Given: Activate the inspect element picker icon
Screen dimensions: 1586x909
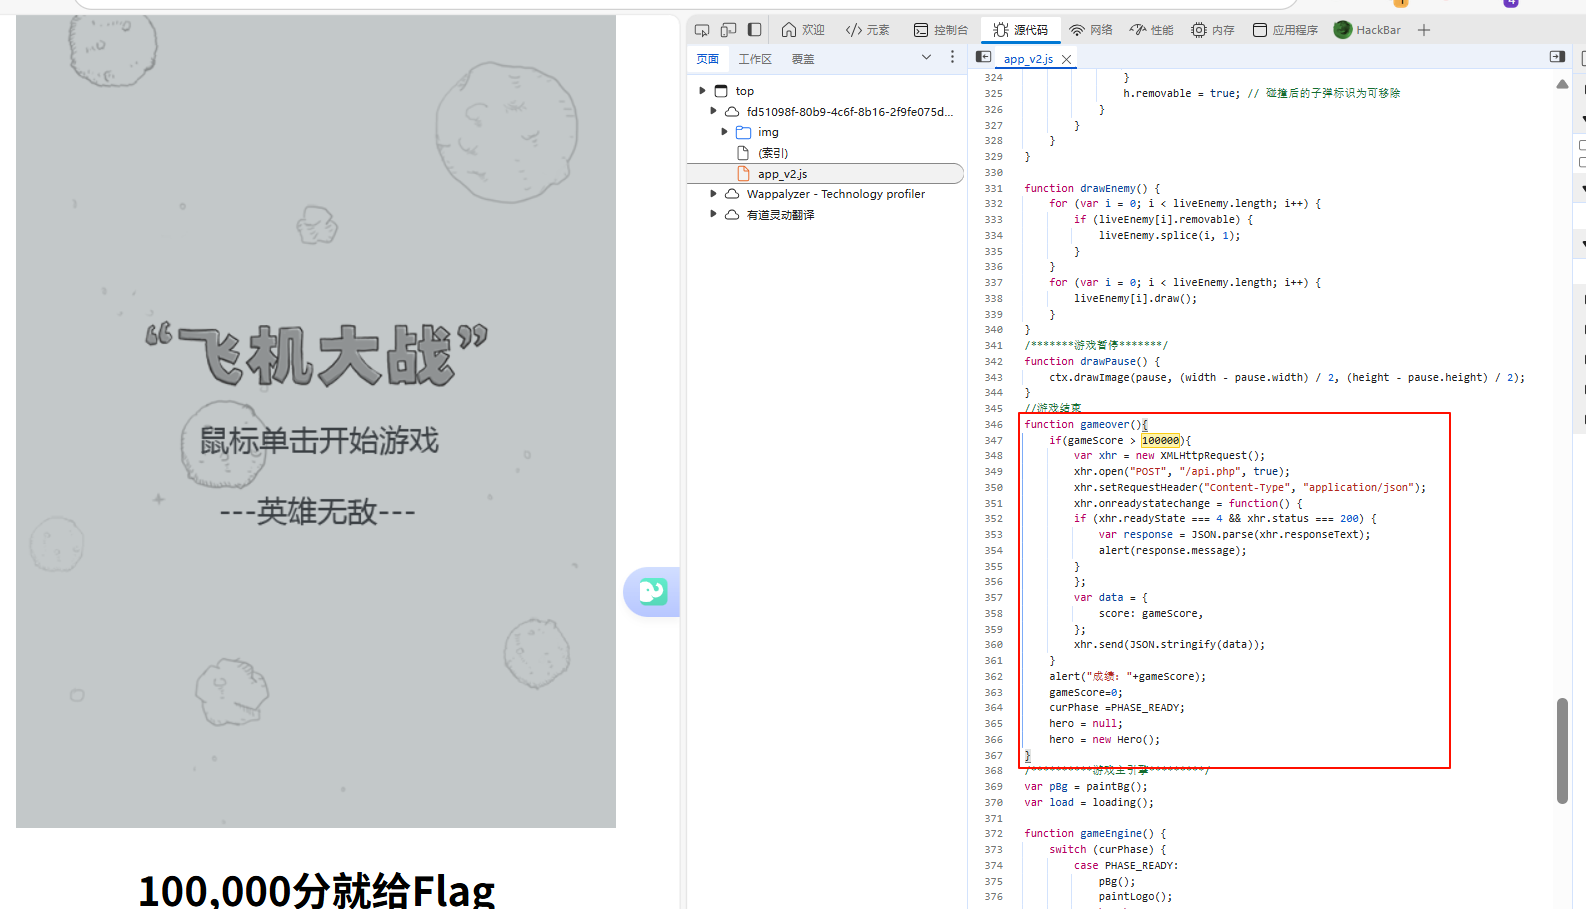Looking at the screenshot, I should coord(702,30).
